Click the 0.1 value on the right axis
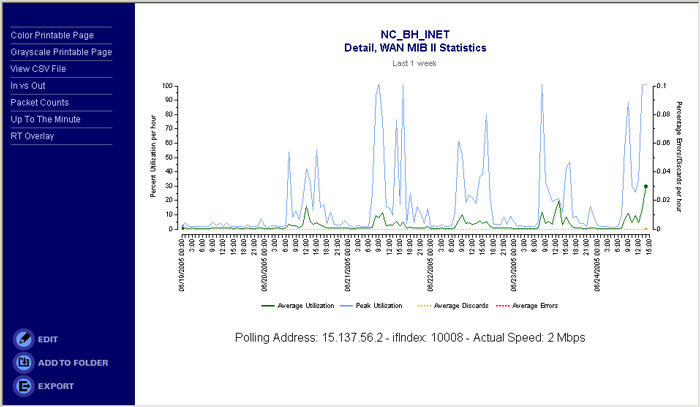The width and height of the screenshot is (700, 407). point(662,86)
